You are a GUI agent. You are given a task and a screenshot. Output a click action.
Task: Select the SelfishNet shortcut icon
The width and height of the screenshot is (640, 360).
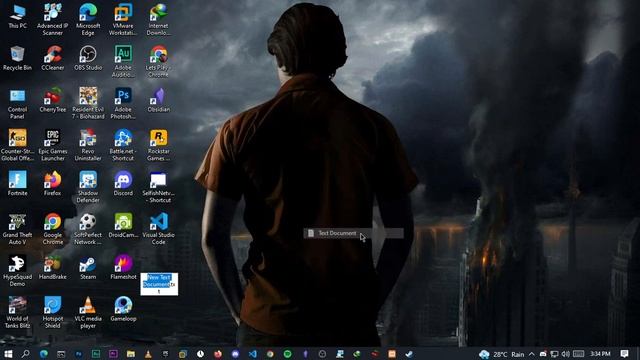pos(158,187)
